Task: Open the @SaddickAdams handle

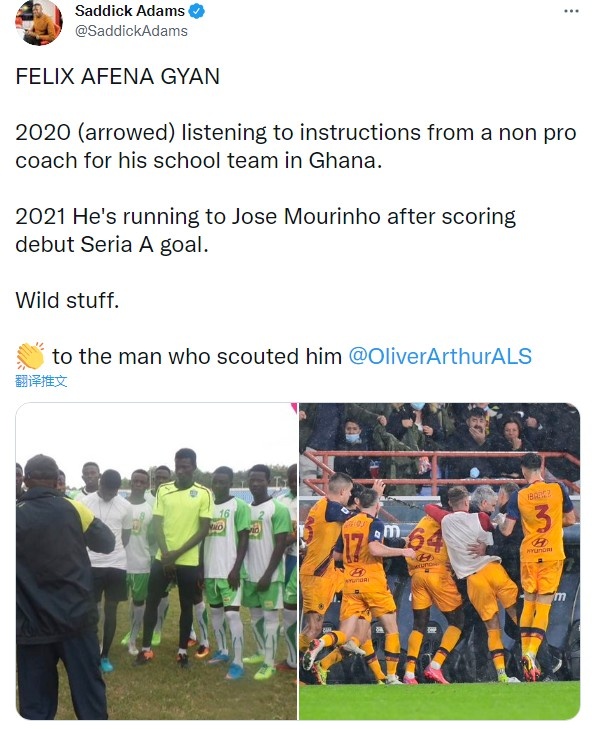Action: tap(131, 31)
